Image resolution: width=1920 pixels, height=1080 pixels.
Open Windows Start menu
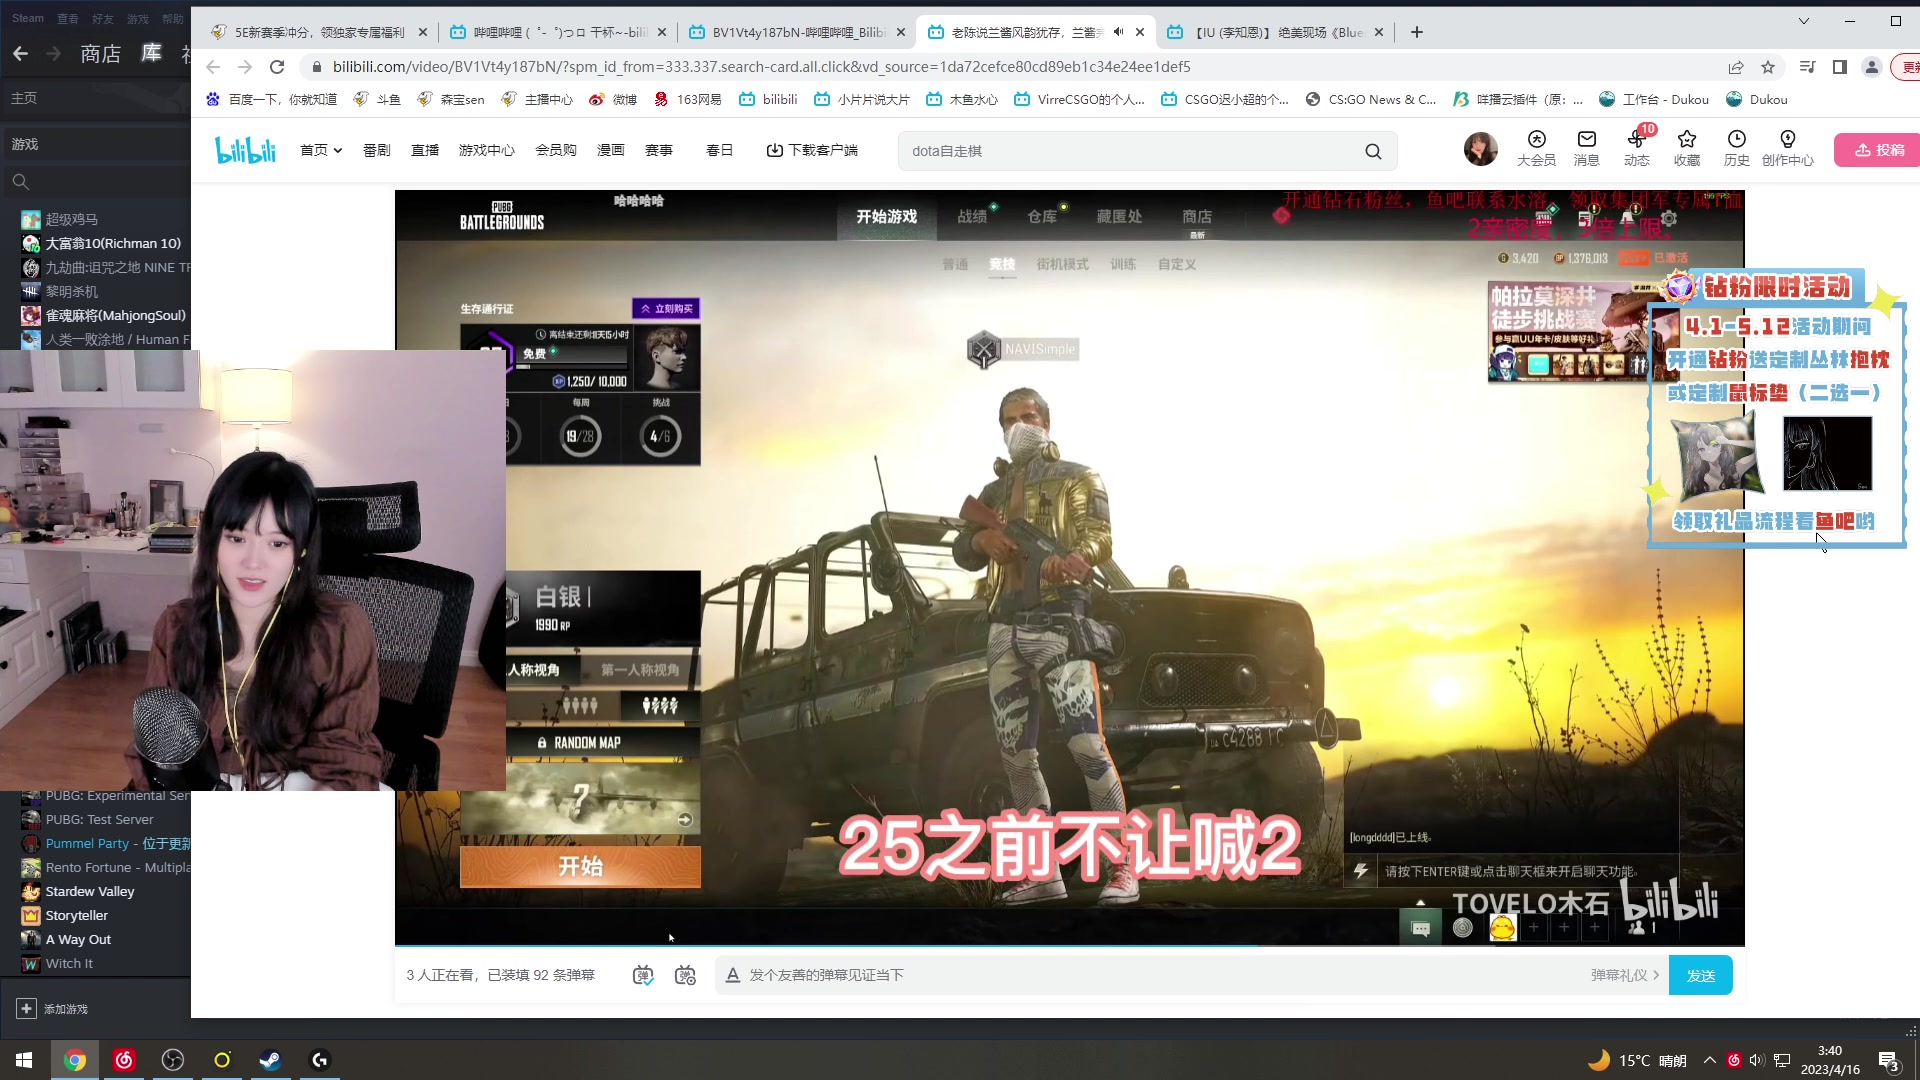pos(24,1060)
